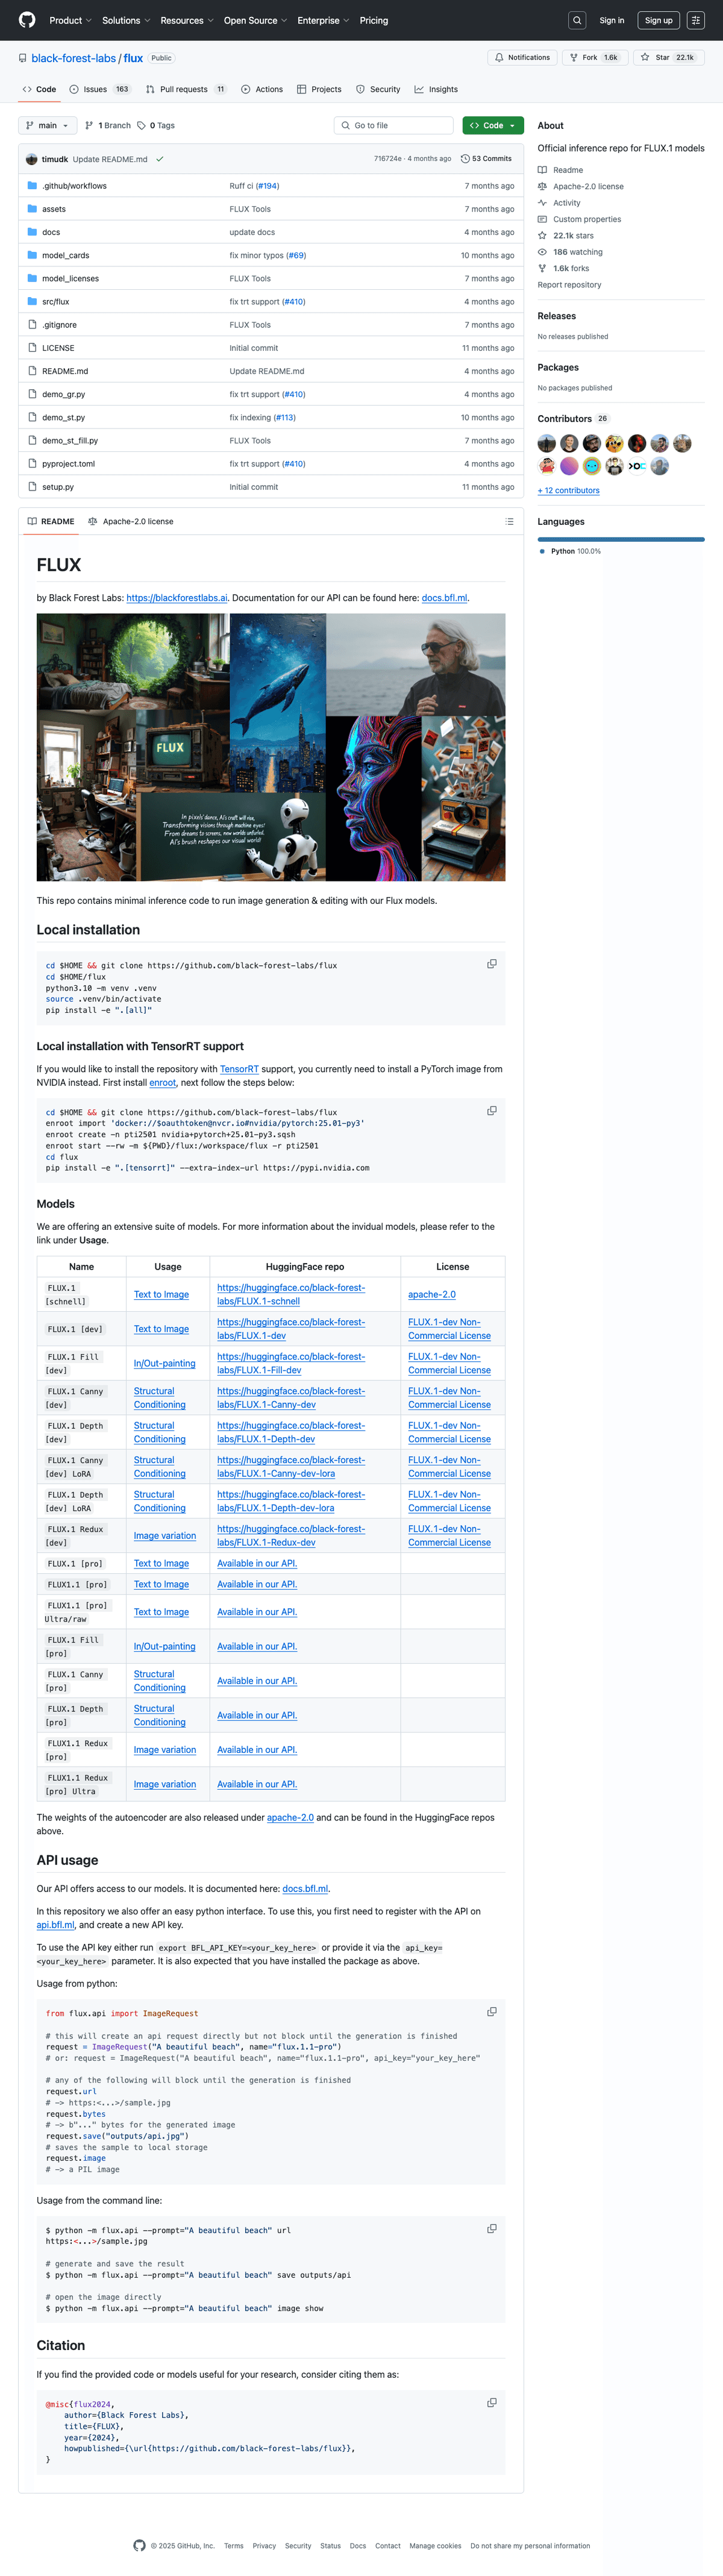Copy the TensorRT installation code block

coord(492,1111)
